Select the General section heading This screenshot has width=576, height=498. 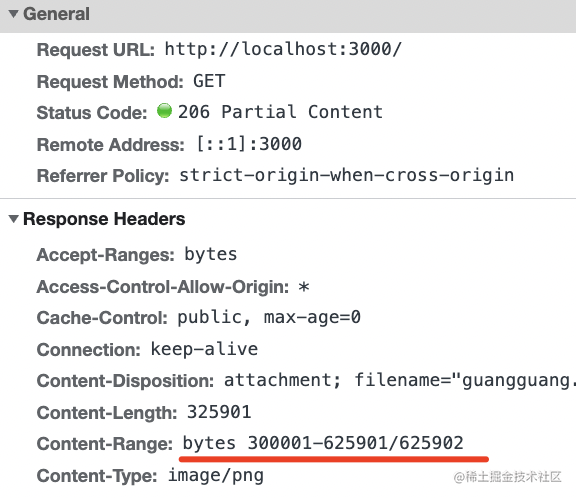pos(56,14)
